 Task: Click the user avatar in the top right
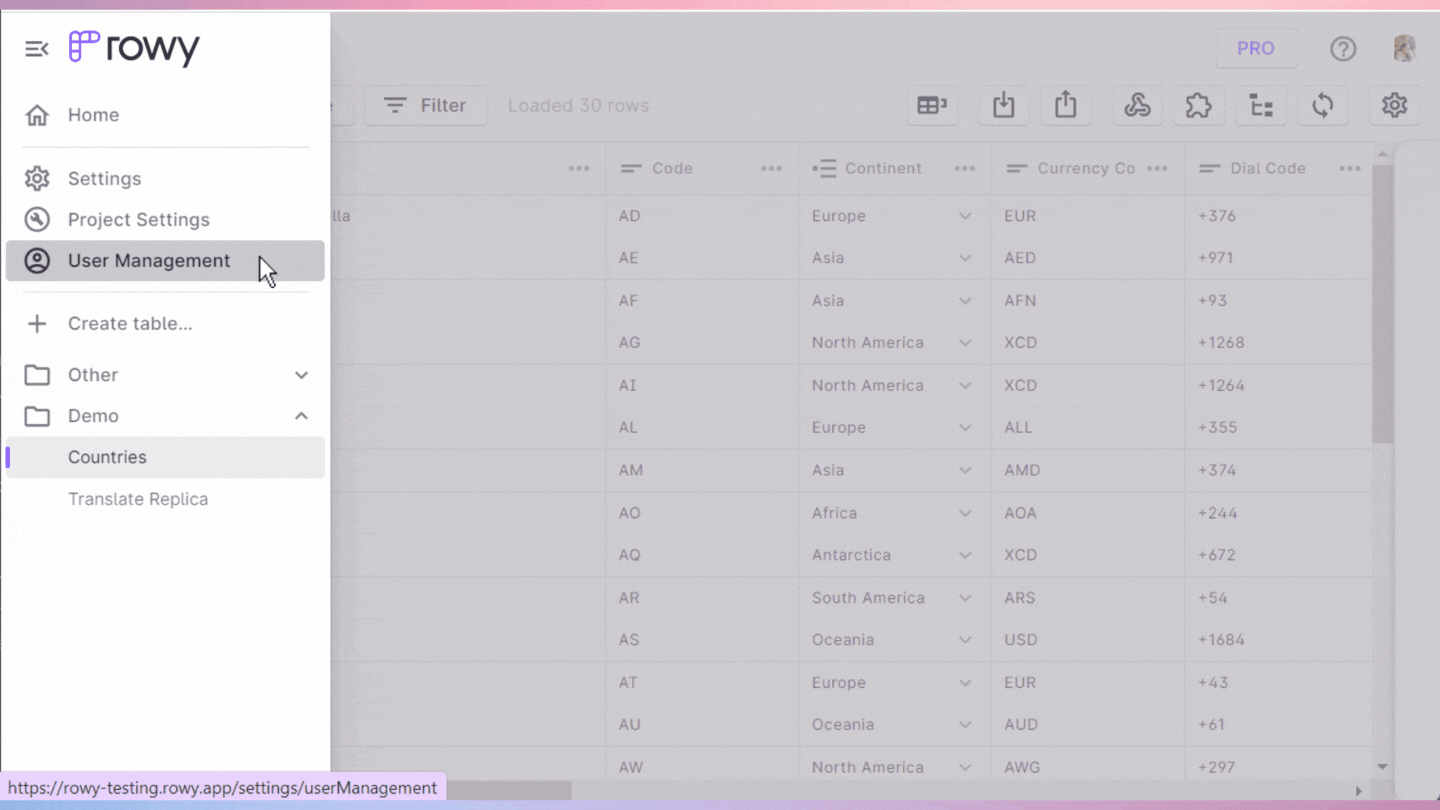(x=1404, y=49)
